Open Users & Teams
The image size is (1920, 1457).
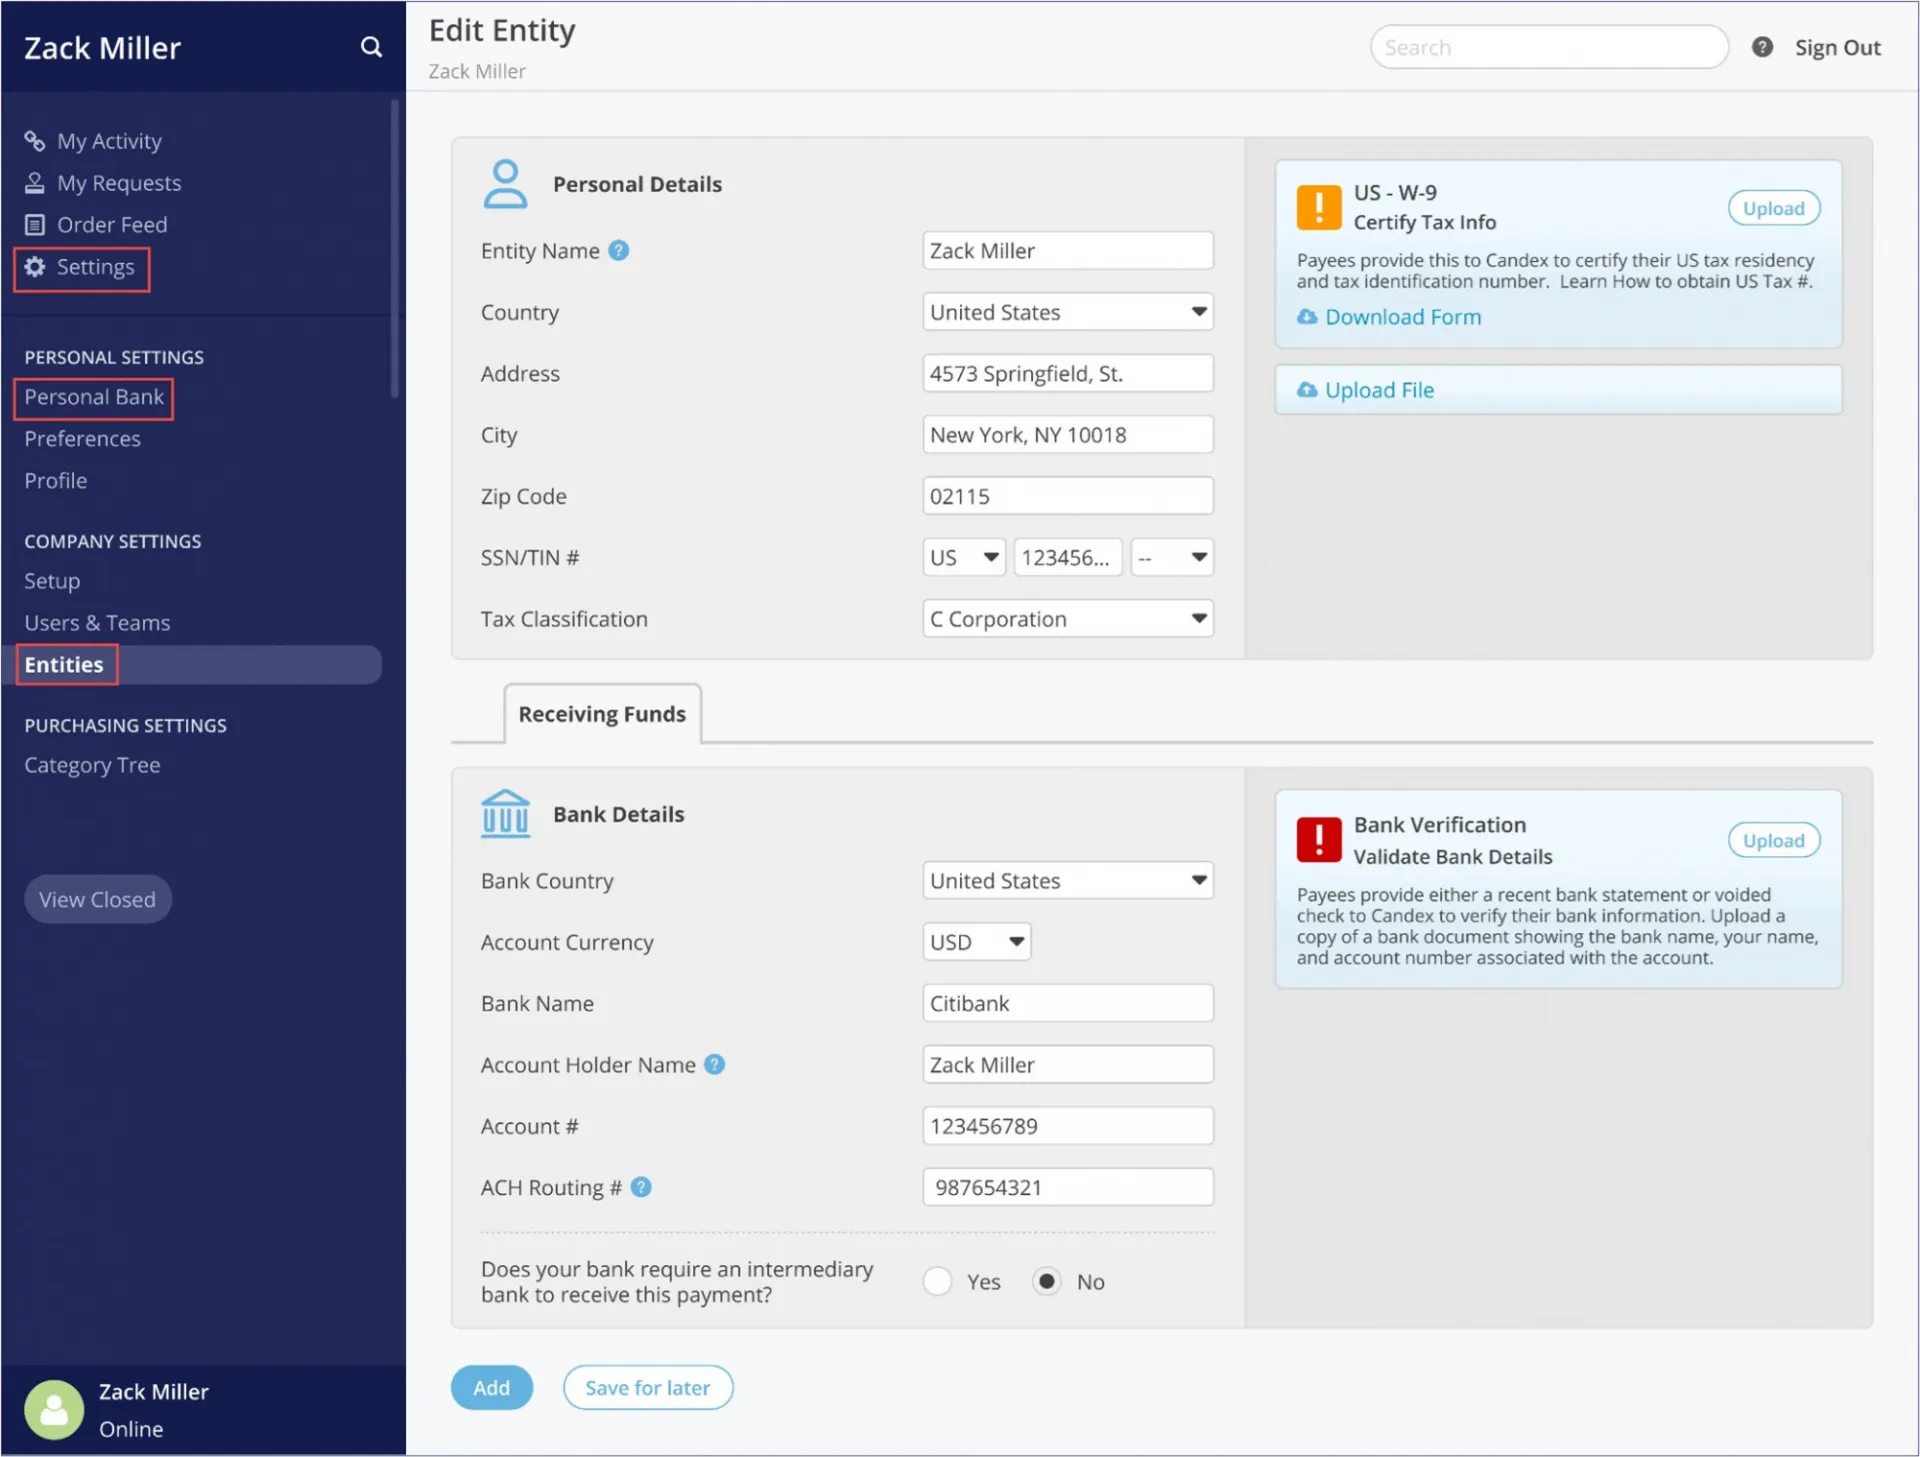pyautogui.click(x=97, y=623)
